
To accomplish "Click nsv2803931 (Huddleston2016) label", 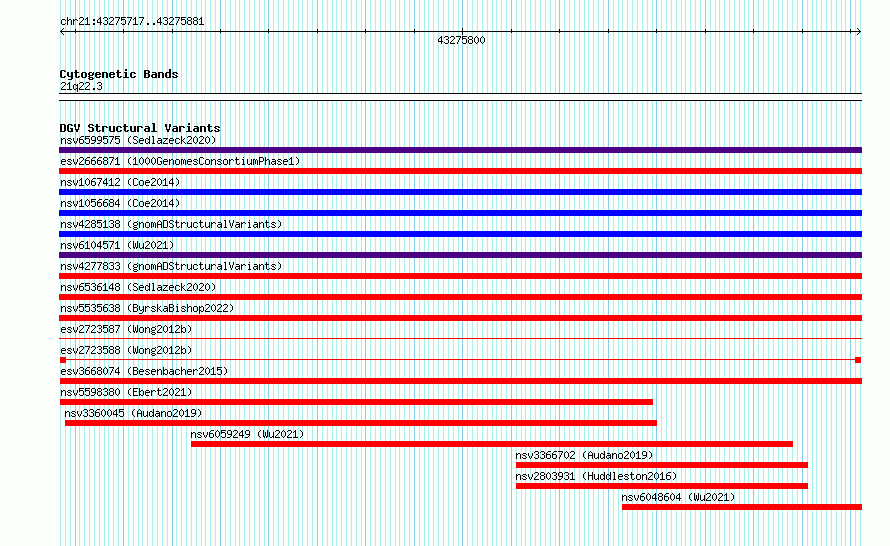I will [596, 476].
